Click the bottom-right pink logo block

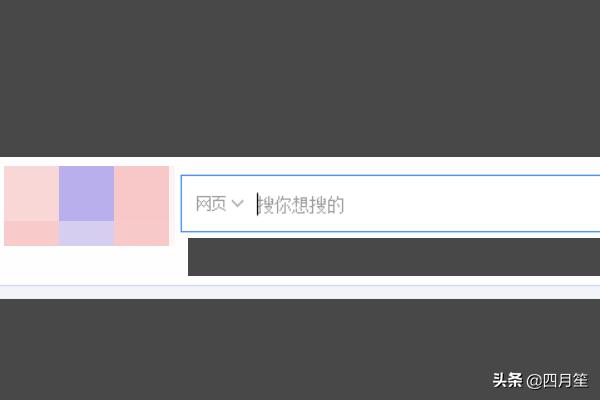tap(141, 233)
